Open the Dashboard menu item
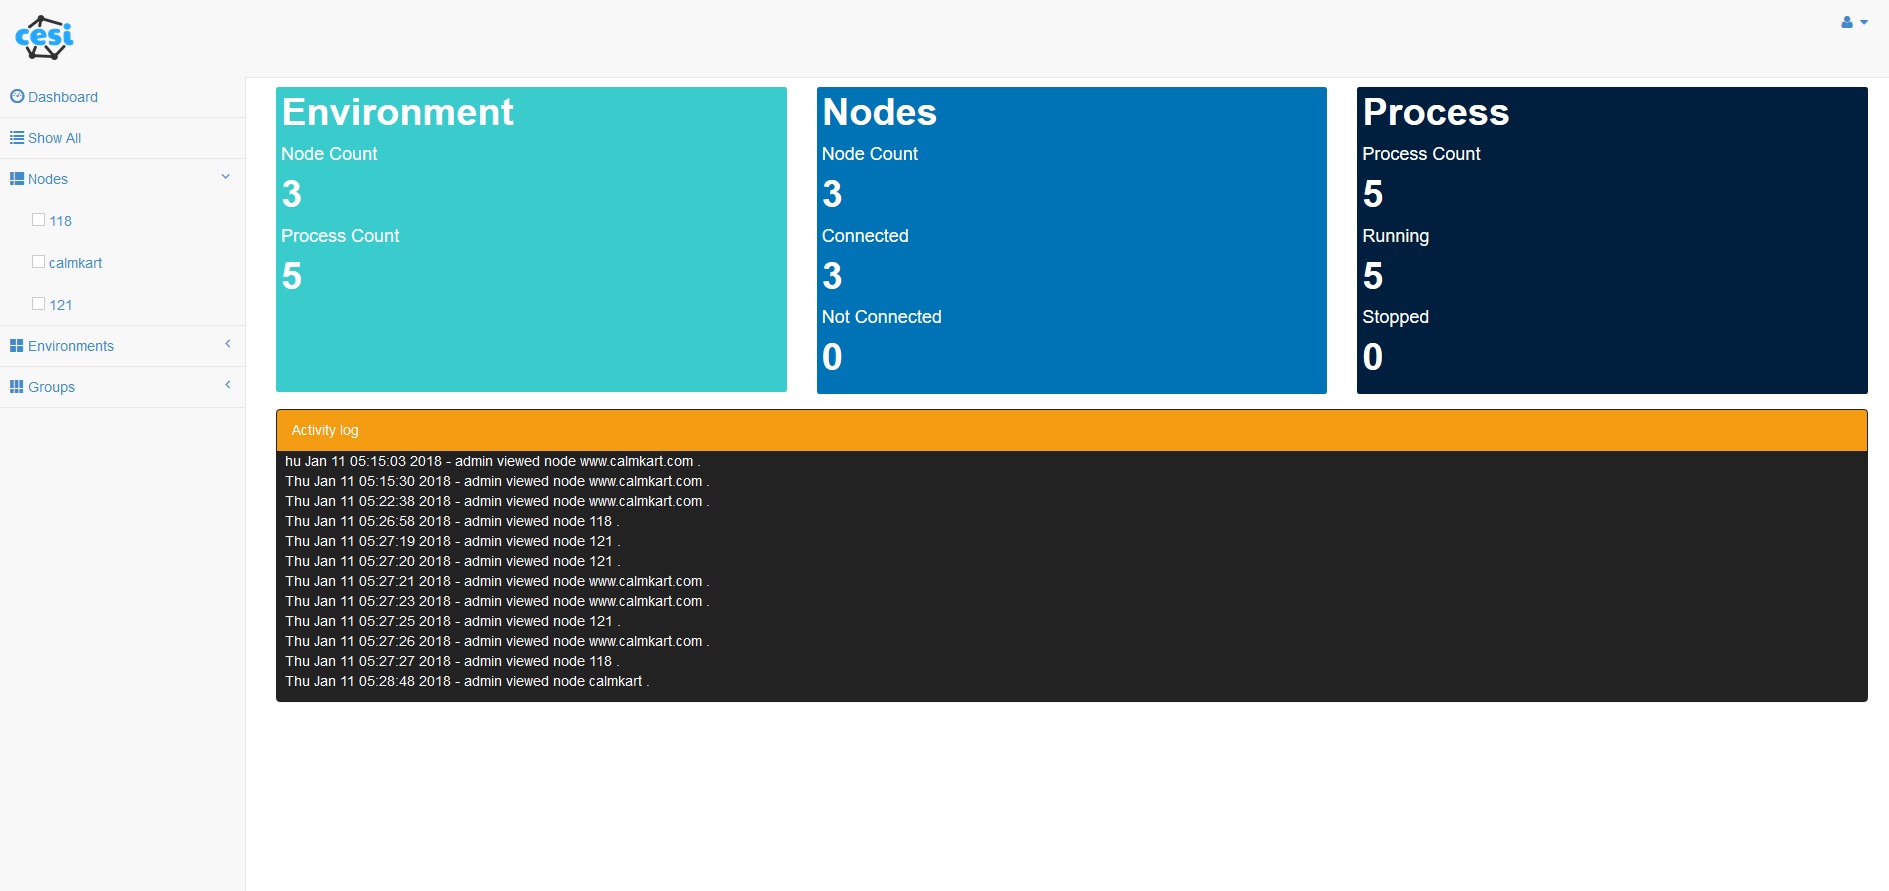The width and height of the screenshot is (1889, 891). pos(63,97)
